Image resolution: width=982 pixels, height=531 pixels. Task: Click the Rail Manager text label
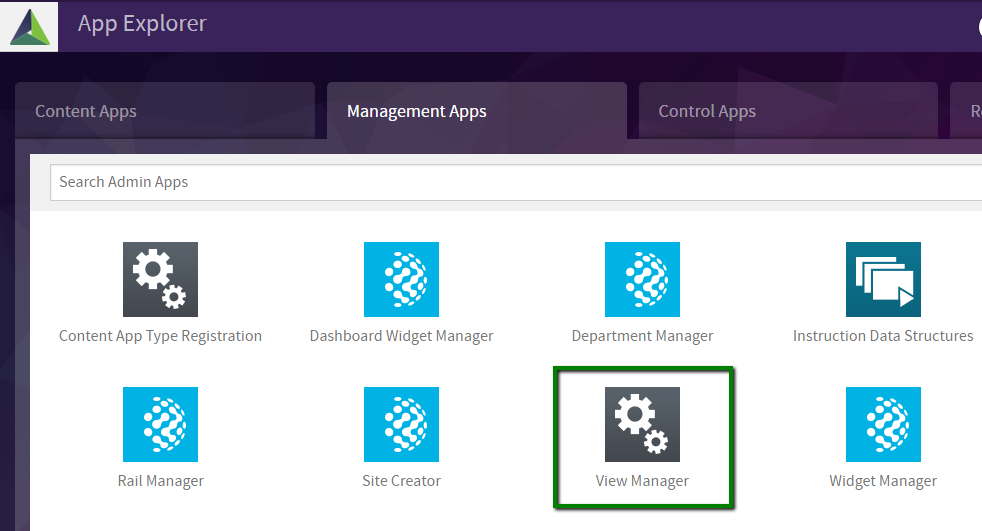pos(160,481)
